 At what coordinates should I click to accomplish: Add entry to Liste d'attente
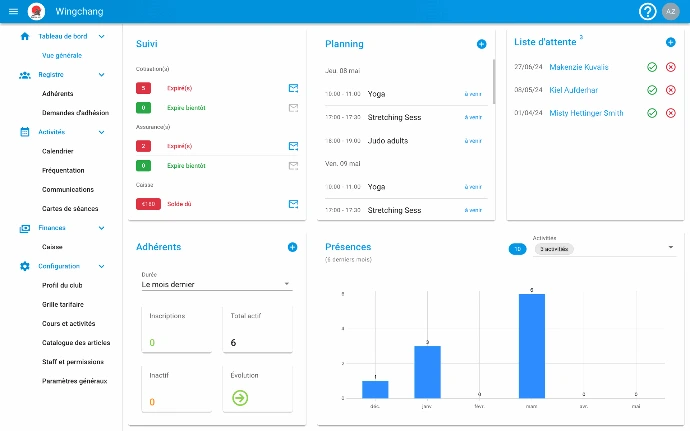(670, 42)
